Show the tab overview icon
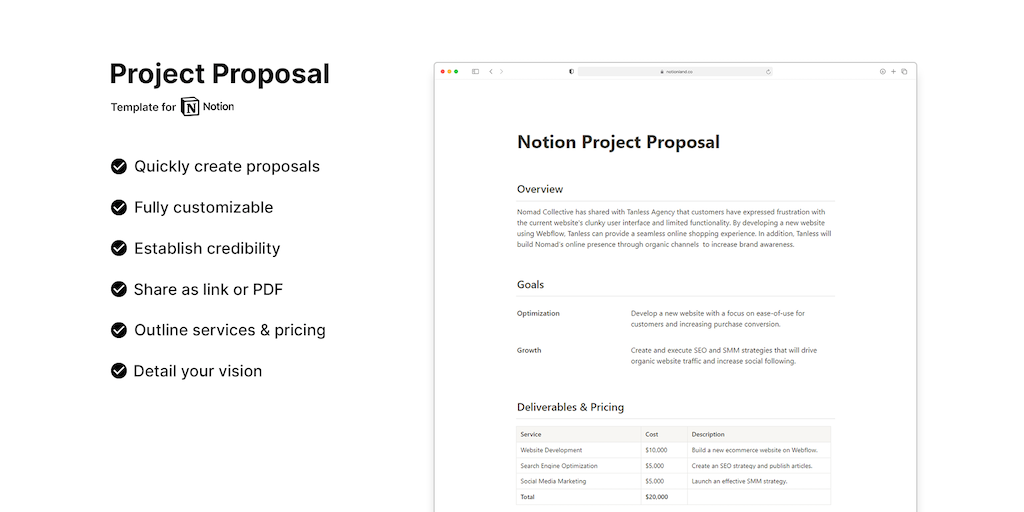Viewport: 1024px width, 512px height. [904, 72]
